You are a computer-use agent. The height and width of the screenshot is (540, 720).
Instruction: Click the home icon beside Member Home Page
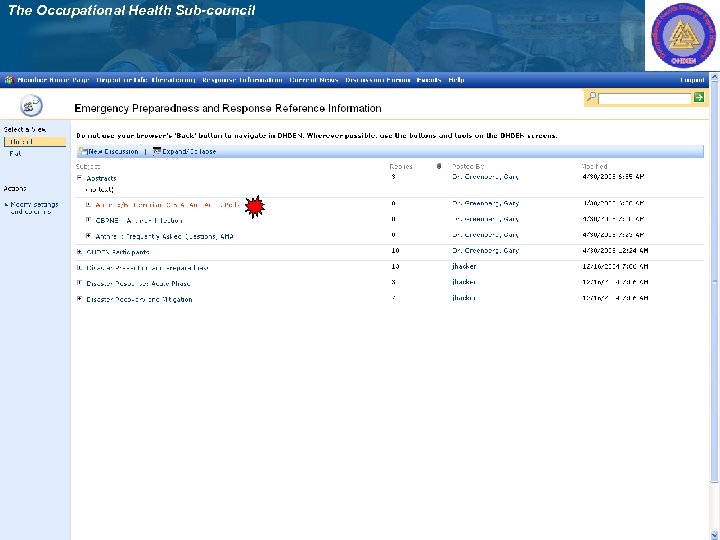9,80
